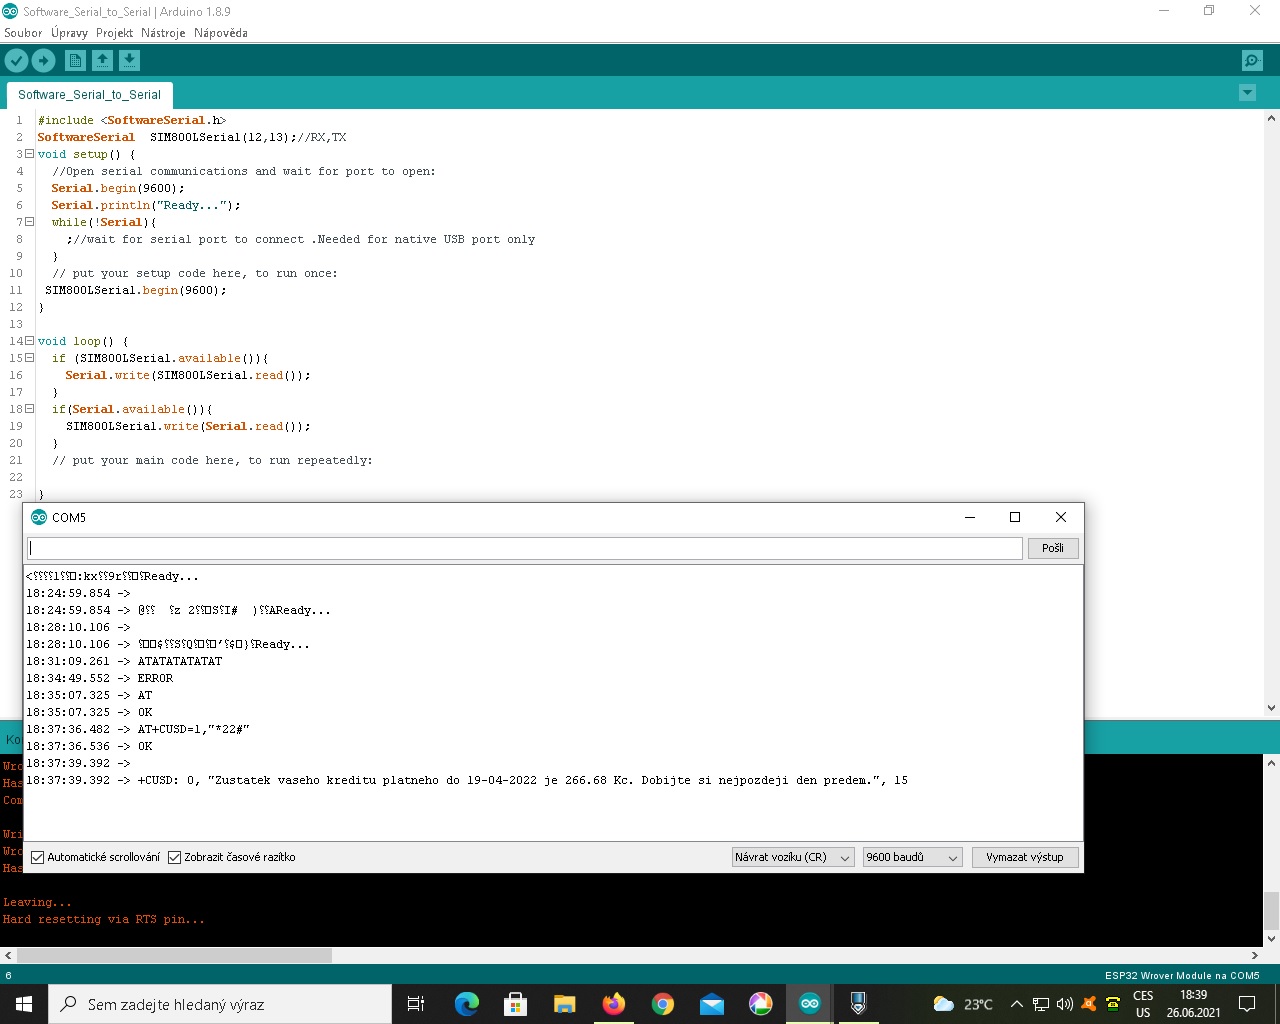Launch Google Chrome from the taskbar
The width and height of the screenshot is (1280, 1024).
tap(662, 1004)
